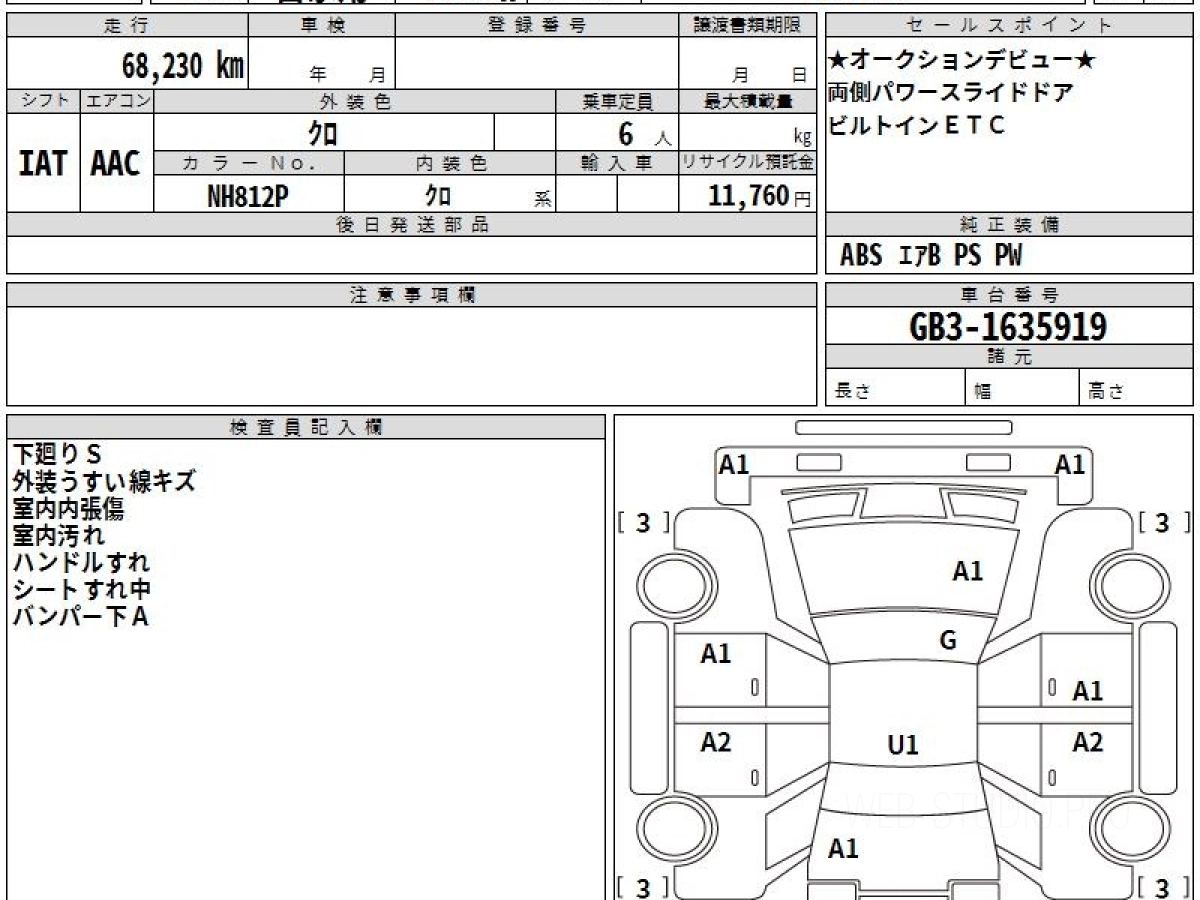The height and width of the screenshot is (900, 1200).
Task: Click the 注意事項欄 header
Action: pyautogui.click(x=412, y=295)
